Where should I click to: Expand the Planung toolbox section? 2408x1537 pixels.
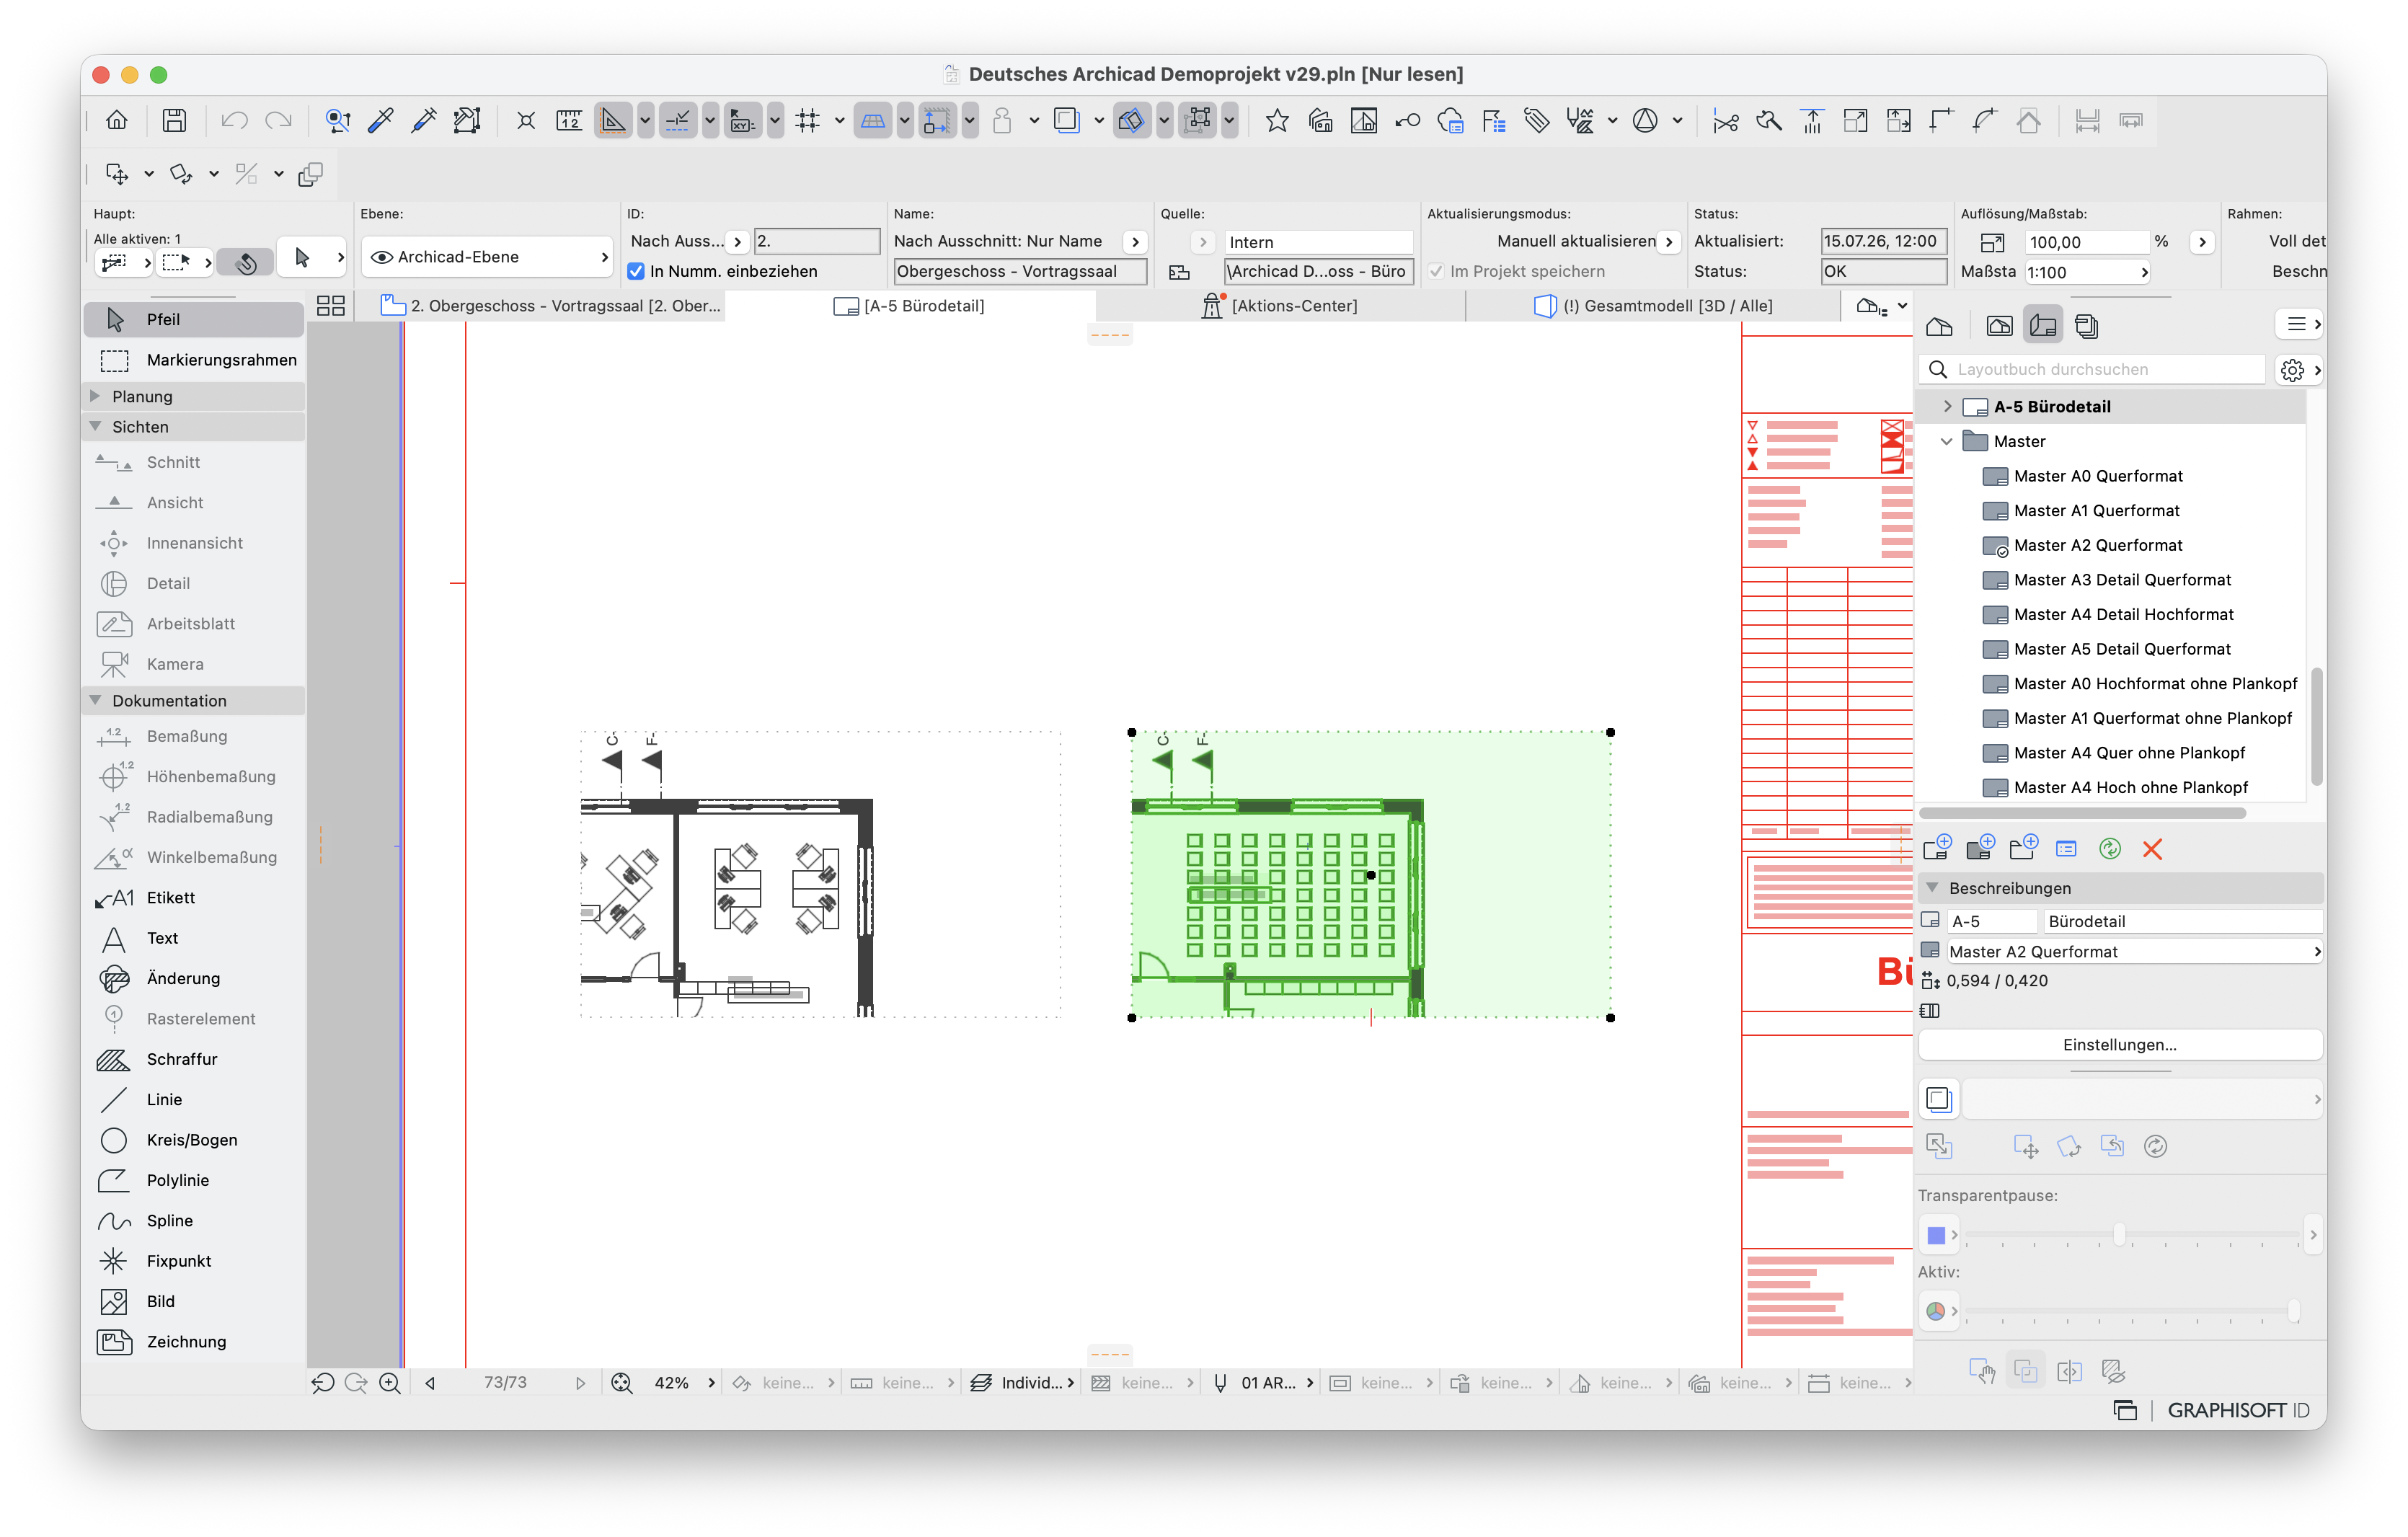coord(95,396)
